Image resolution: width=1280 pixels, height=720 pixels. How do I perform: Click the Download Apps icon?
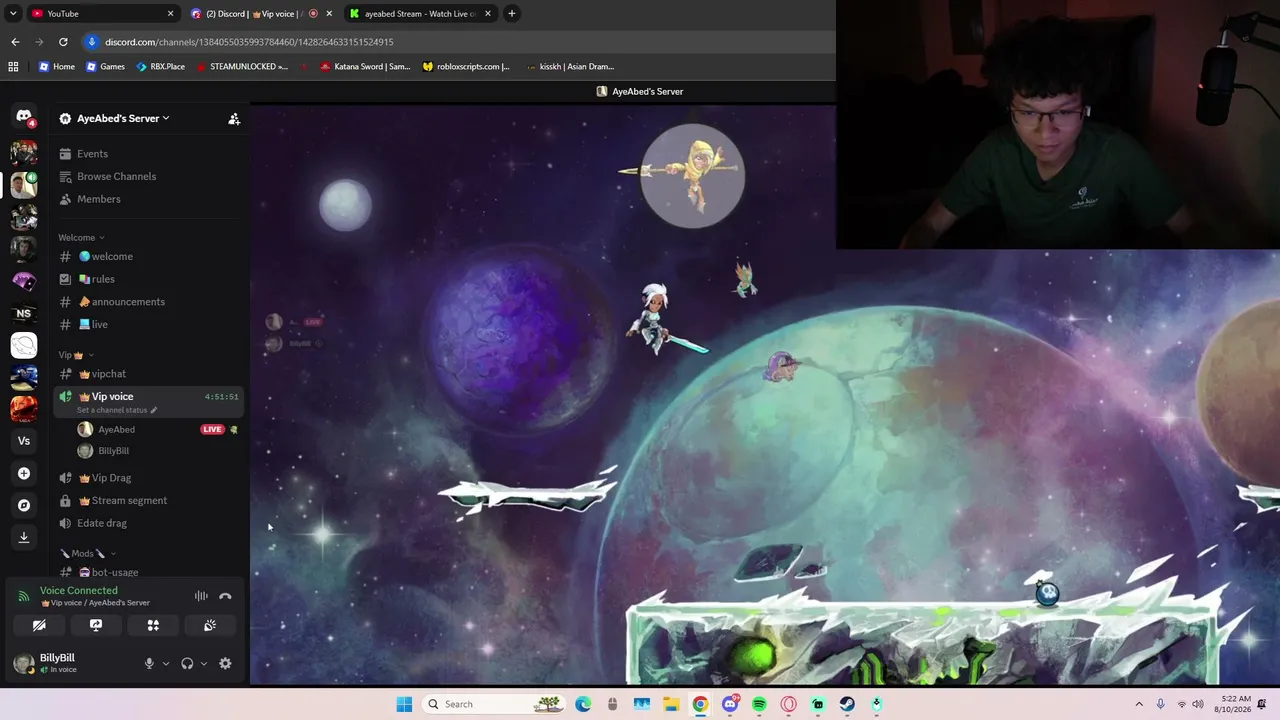tap(24, 537)
